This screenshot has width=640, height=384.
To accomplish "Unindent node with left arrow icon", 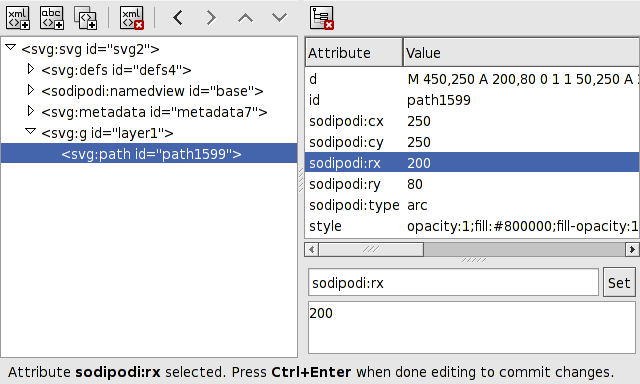I will [178, 18].
